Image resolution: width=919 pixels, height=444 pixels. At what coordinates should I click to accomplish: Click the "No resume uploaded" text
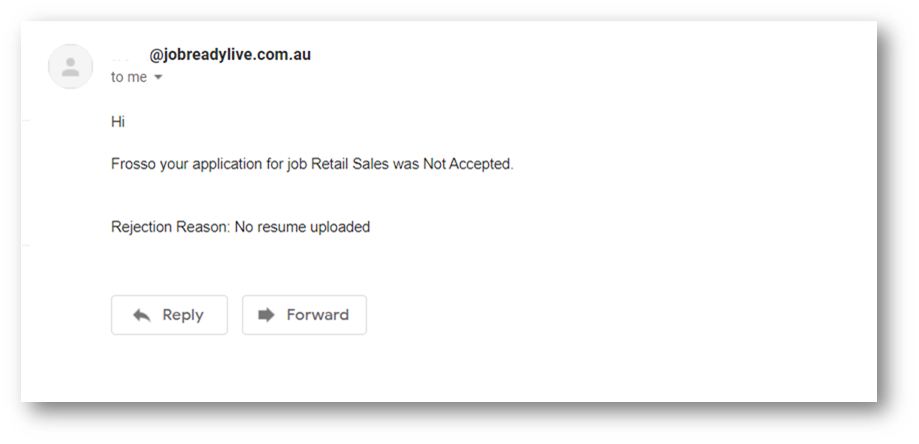click(x=302, y=227)
